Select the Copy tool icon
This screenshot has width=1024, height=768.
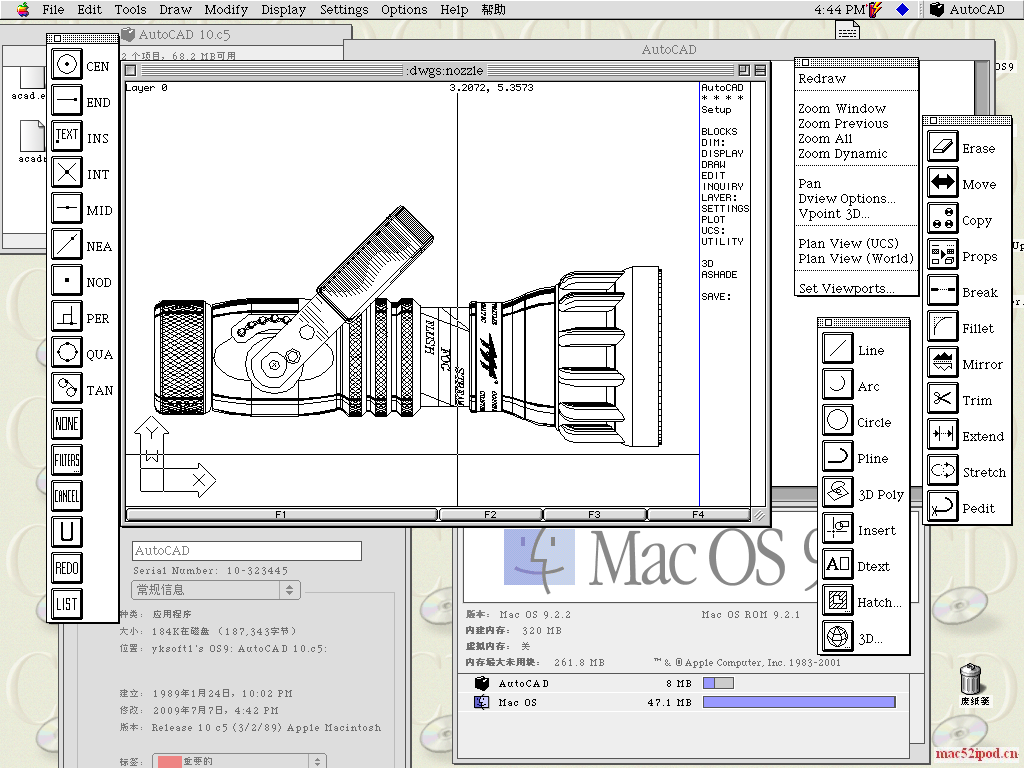[942, 218]
